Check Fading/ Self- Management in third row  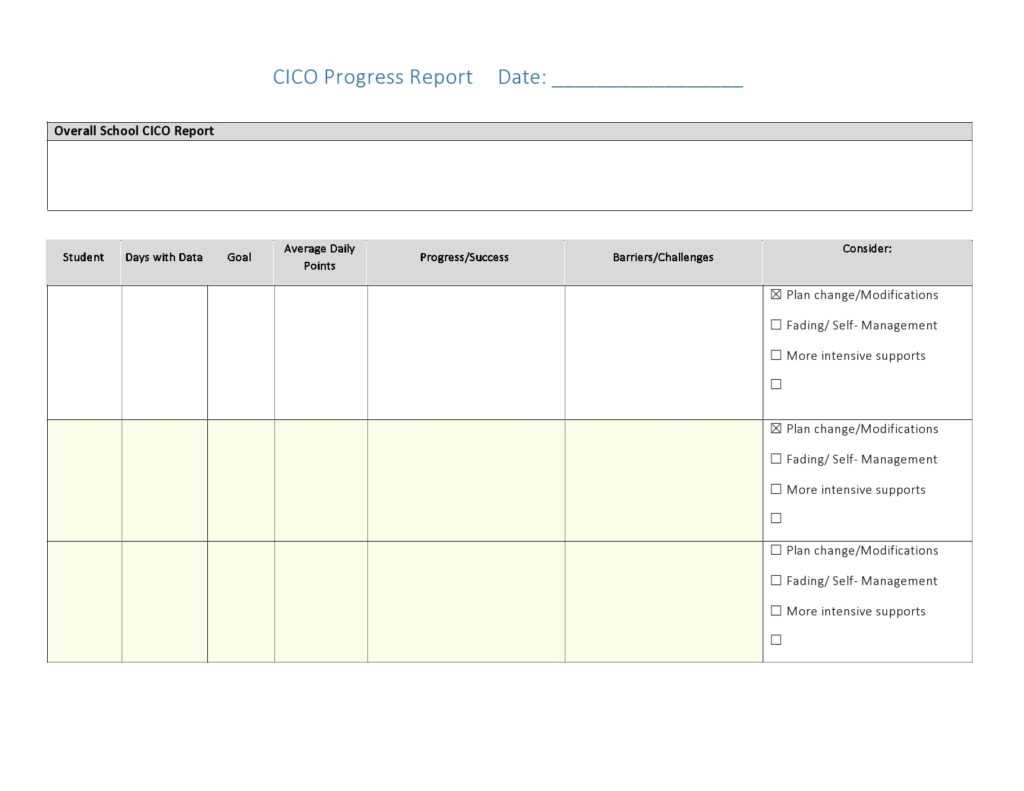[776, 579]
